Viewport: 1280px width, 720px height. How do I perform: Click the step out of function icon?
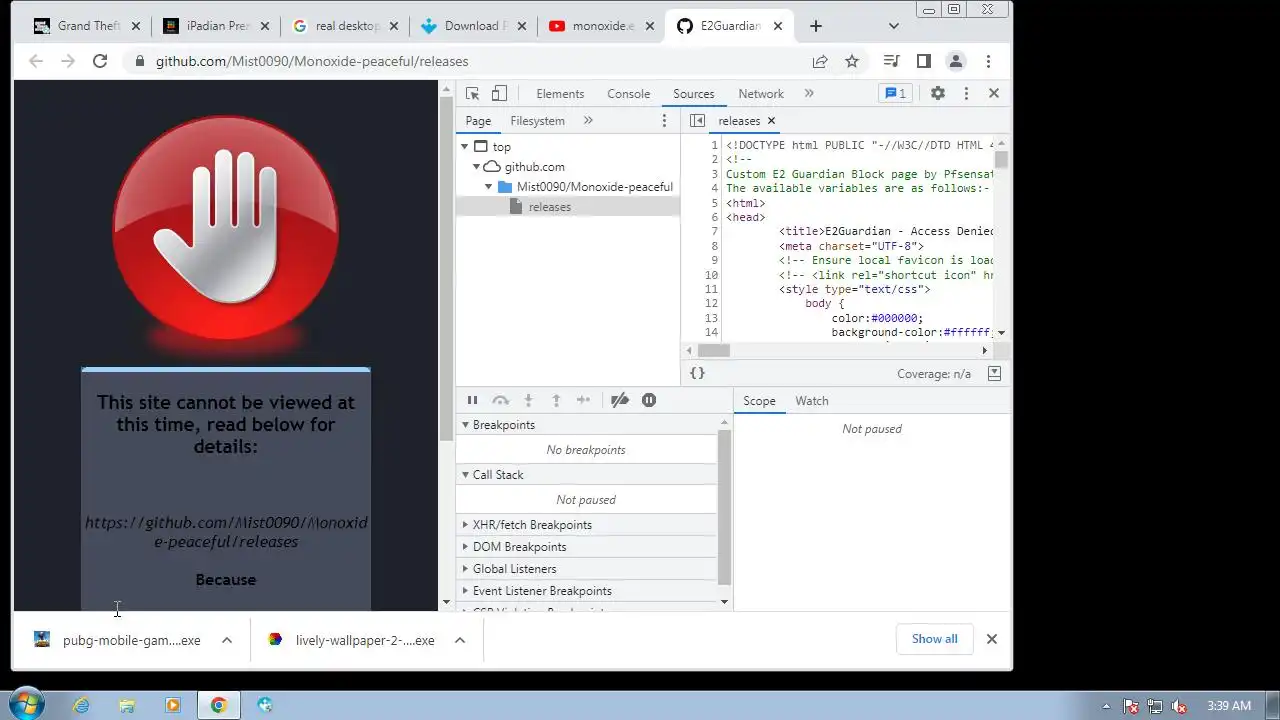[557, 400]
